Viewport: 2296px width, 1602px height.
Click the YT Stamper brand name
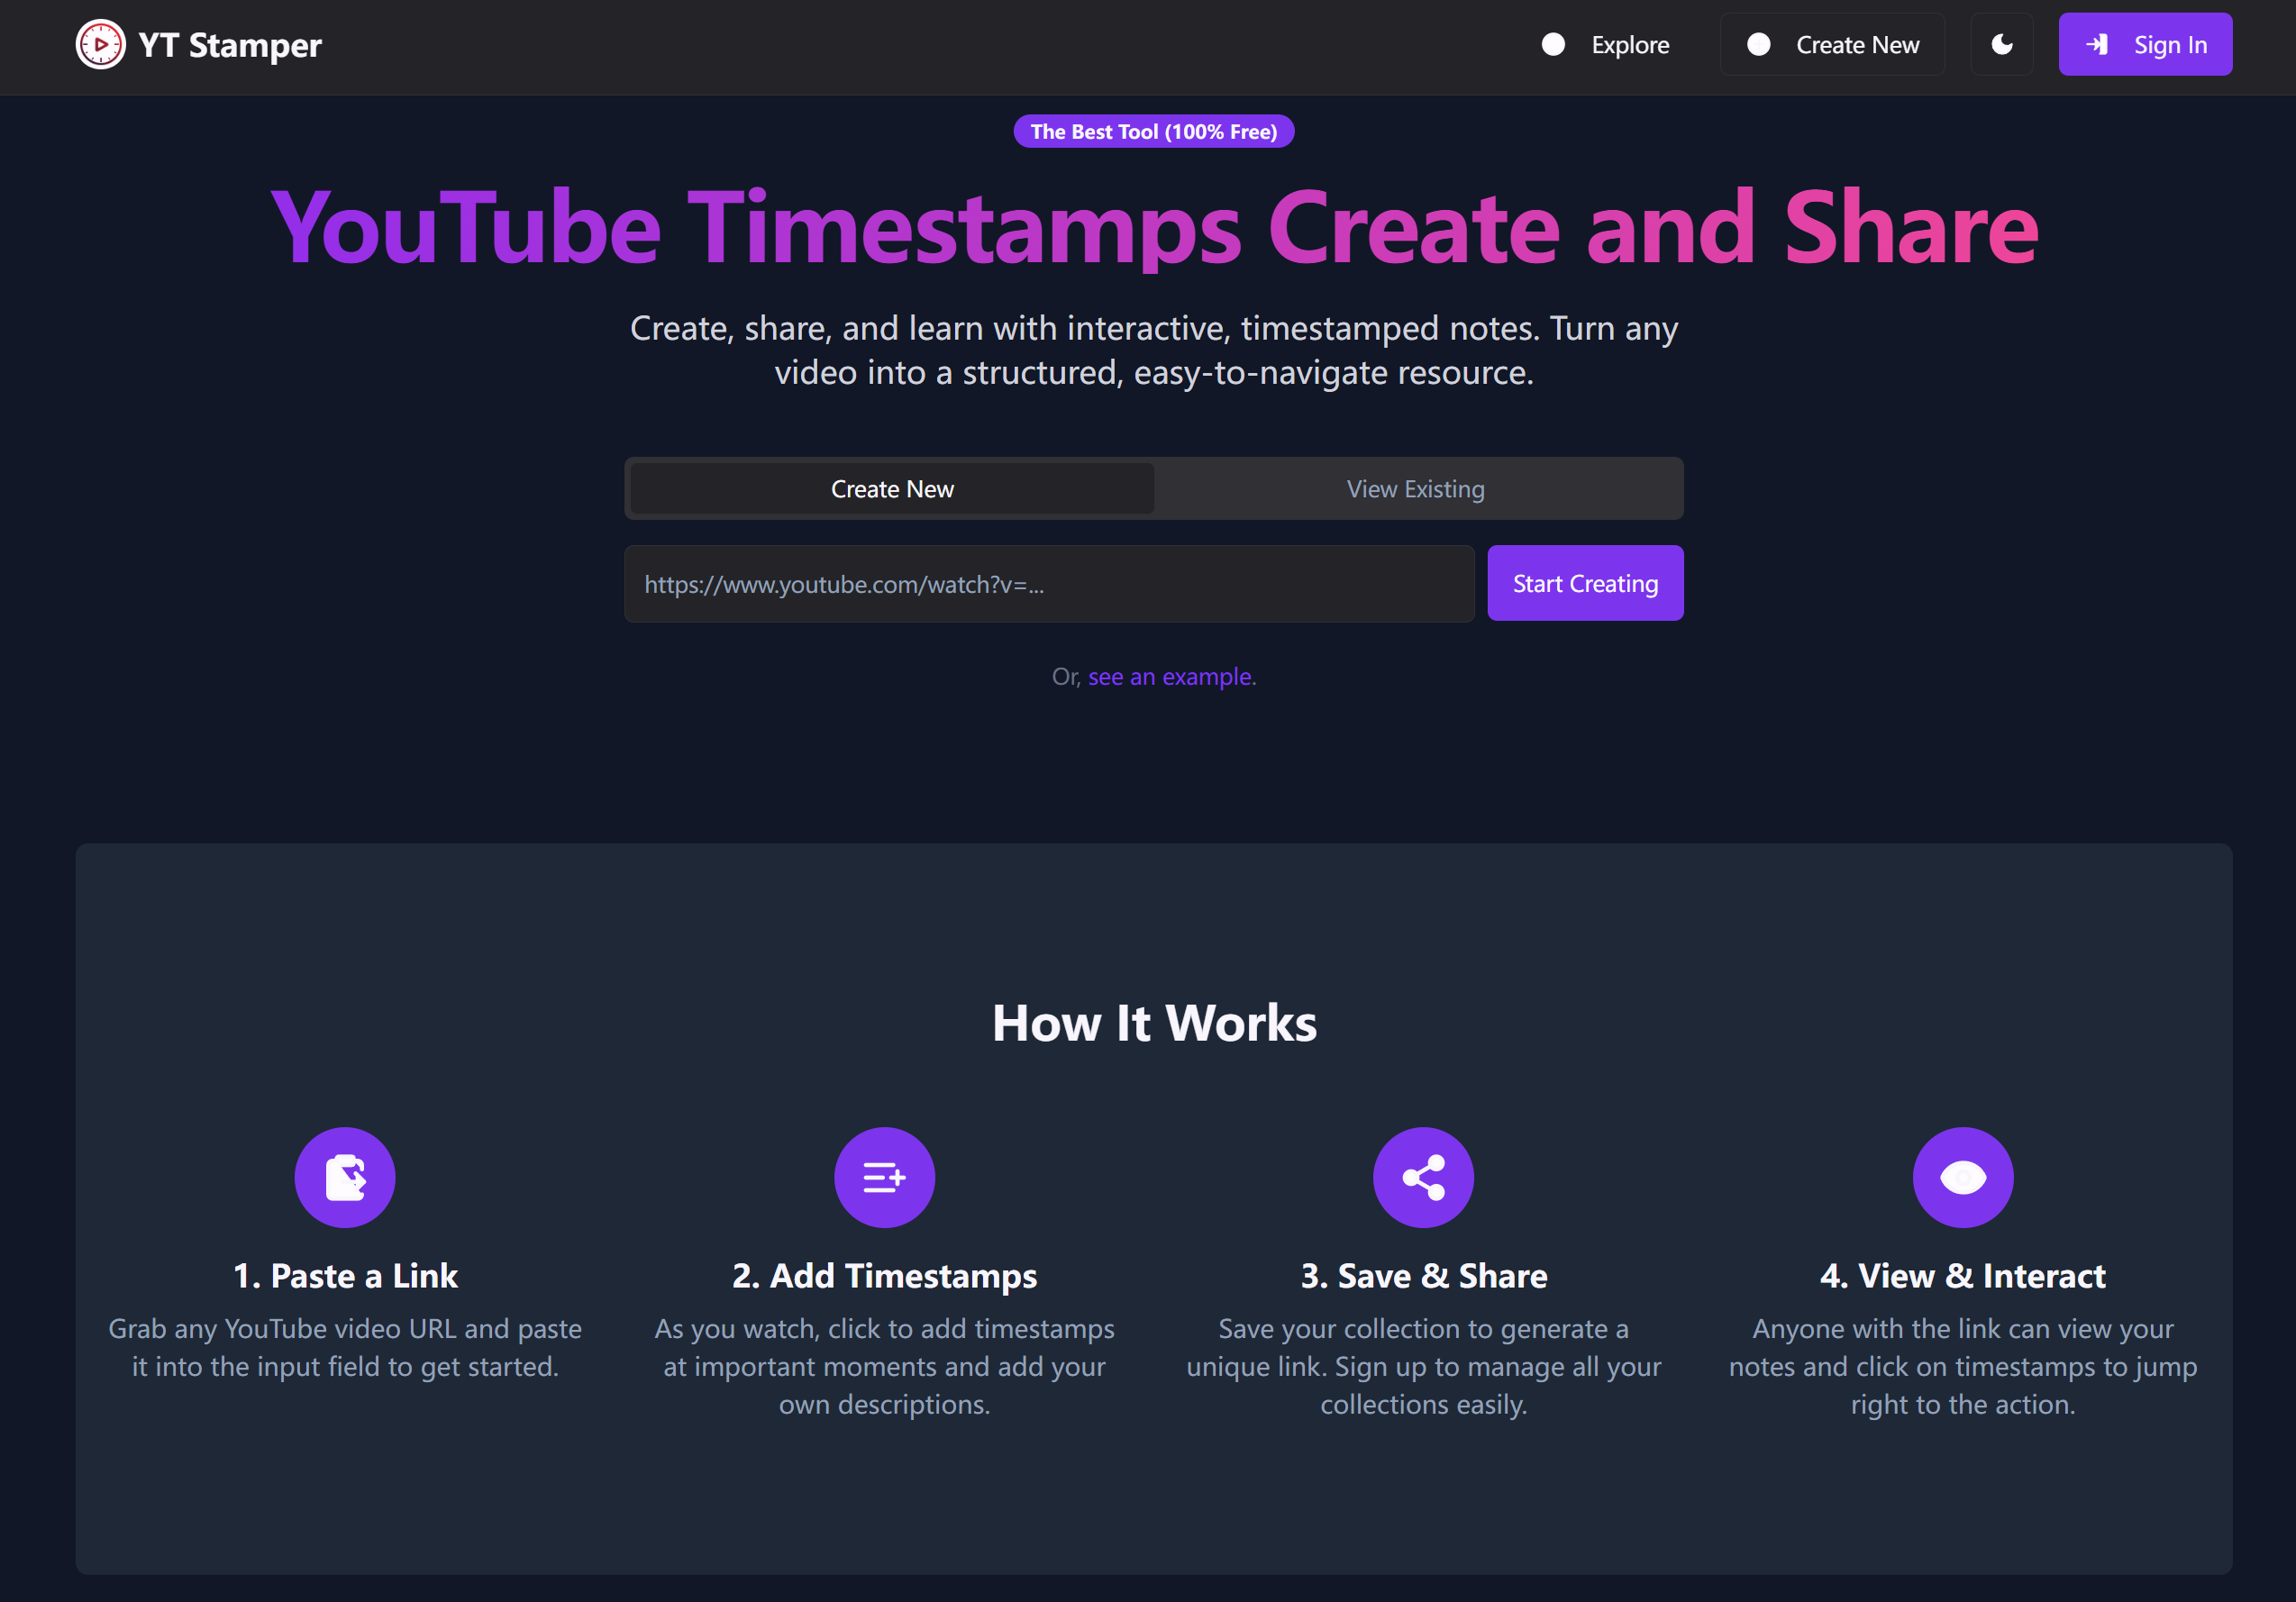click(230, 45)
